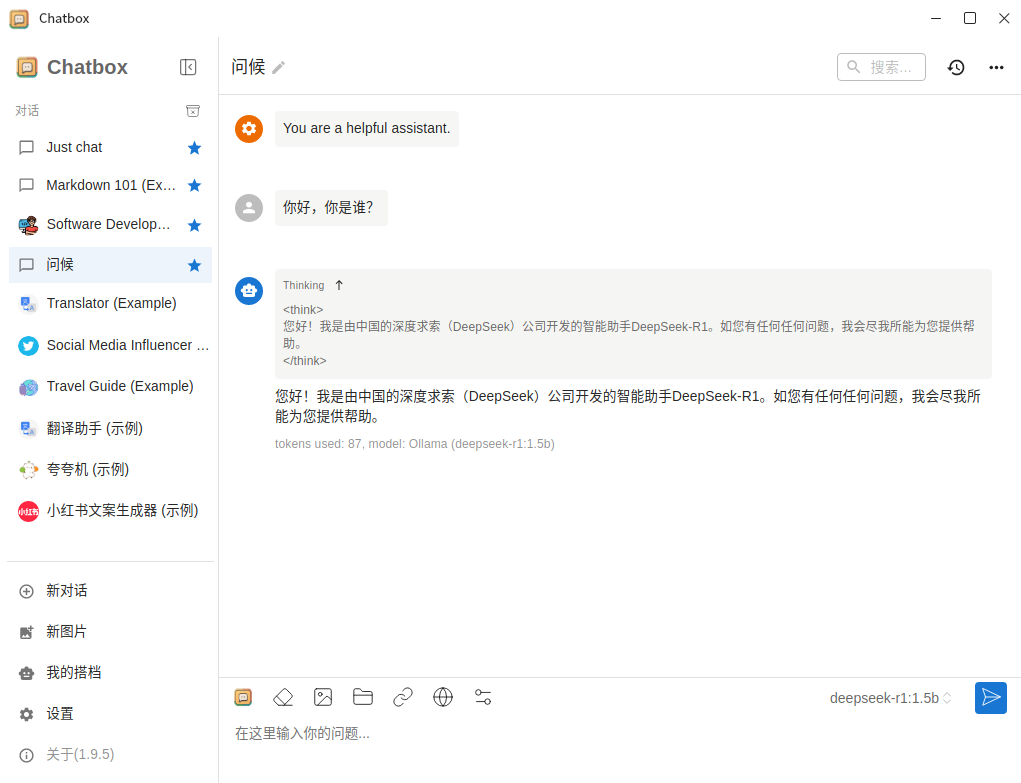Toggle the star on Just chat conversation

194,147
